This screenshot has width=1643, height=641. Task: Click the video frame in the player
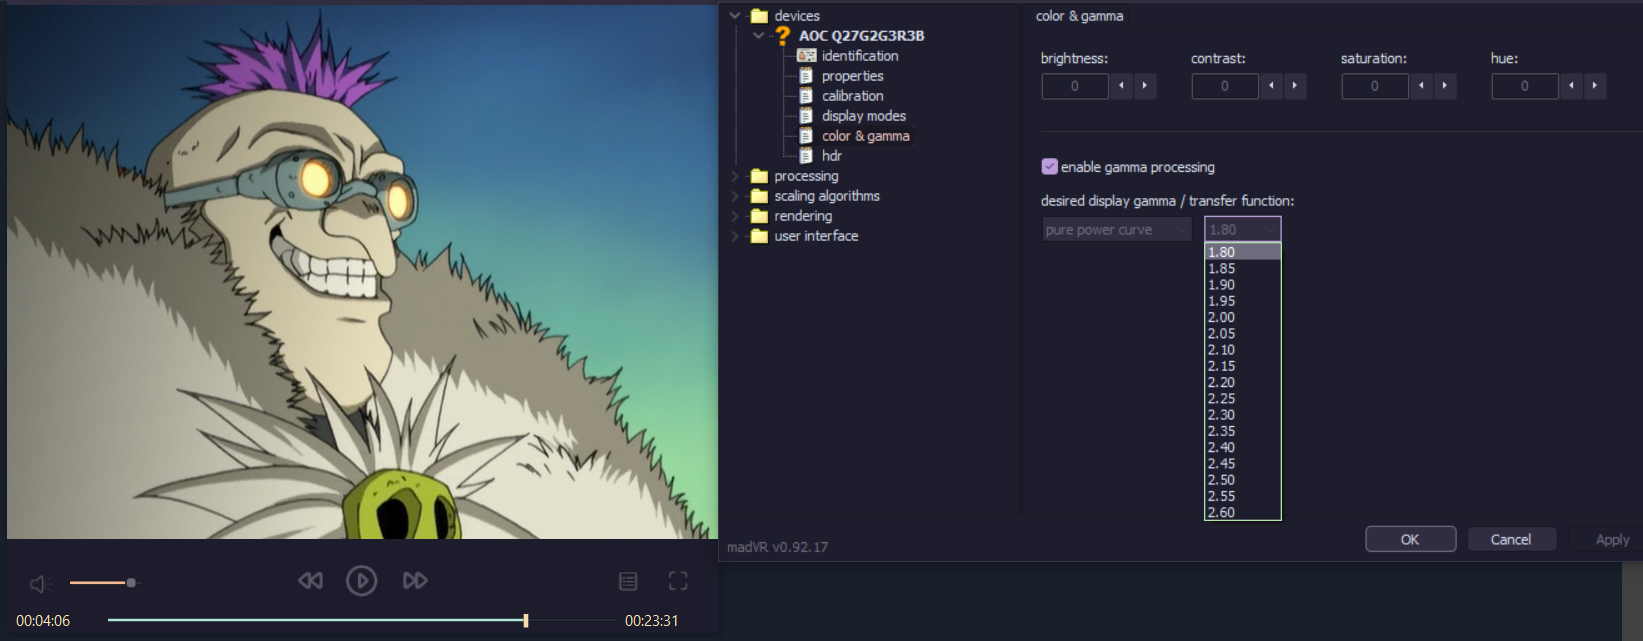tap(362, 272)
